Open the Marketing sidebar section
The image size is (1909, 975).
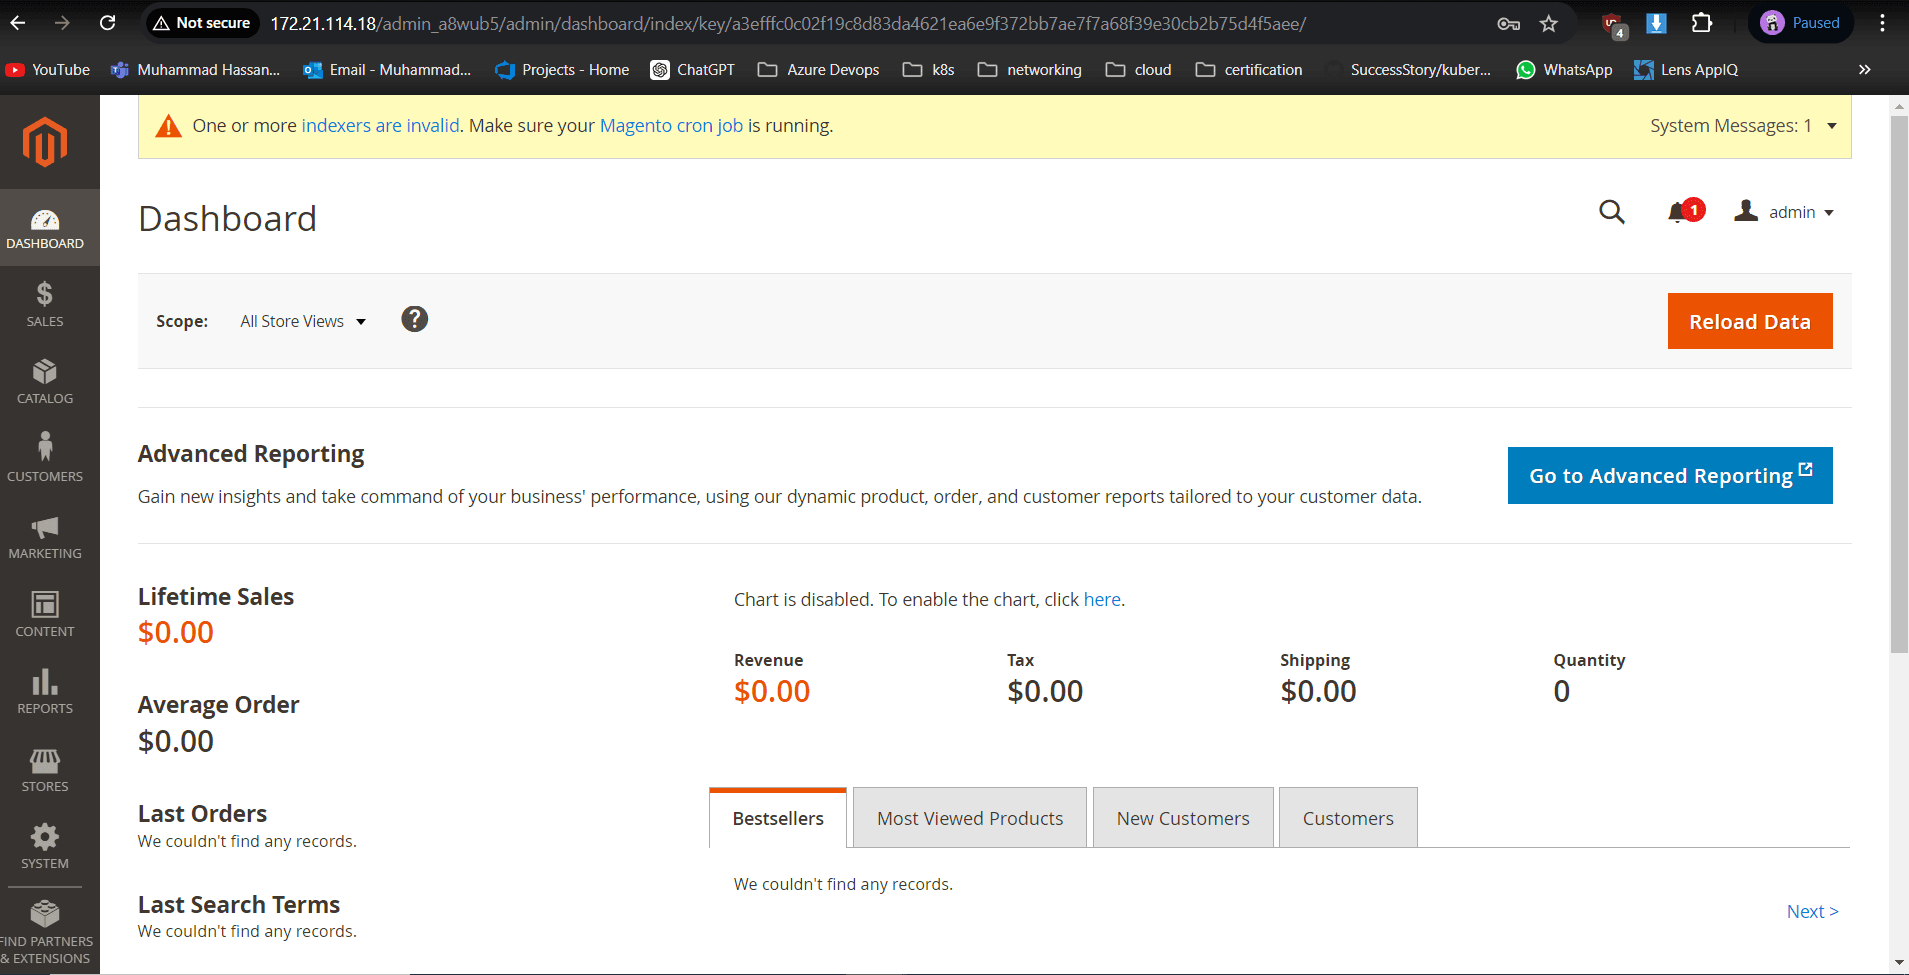point(44,536)
